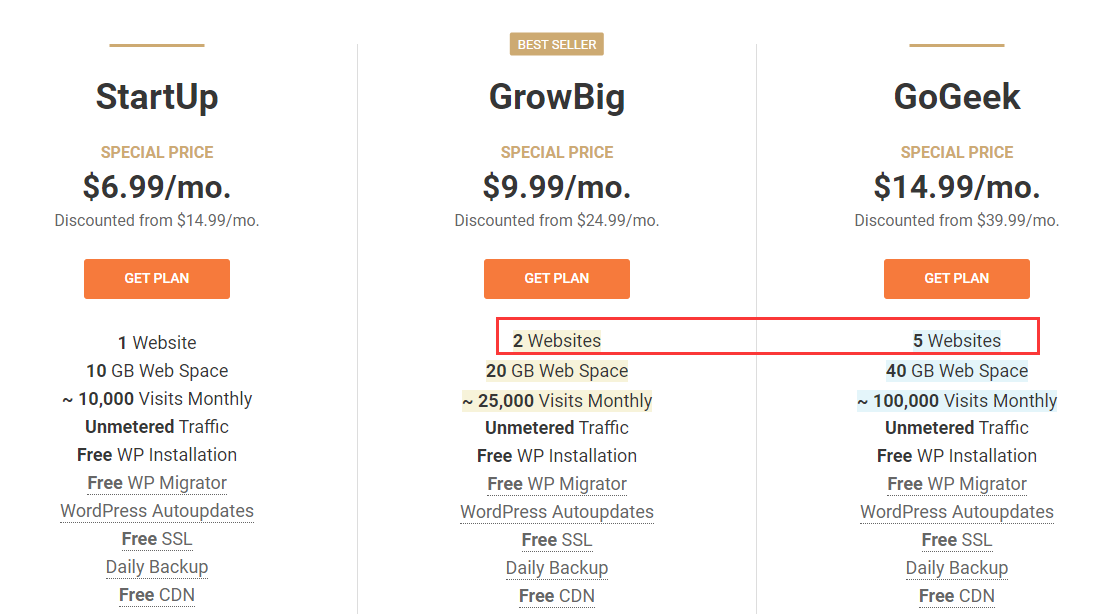Open Free WP Migrator info in StartUp
Image resolution: width=1119 pixels, height=614 pixels.
click(x=157, y=483)
